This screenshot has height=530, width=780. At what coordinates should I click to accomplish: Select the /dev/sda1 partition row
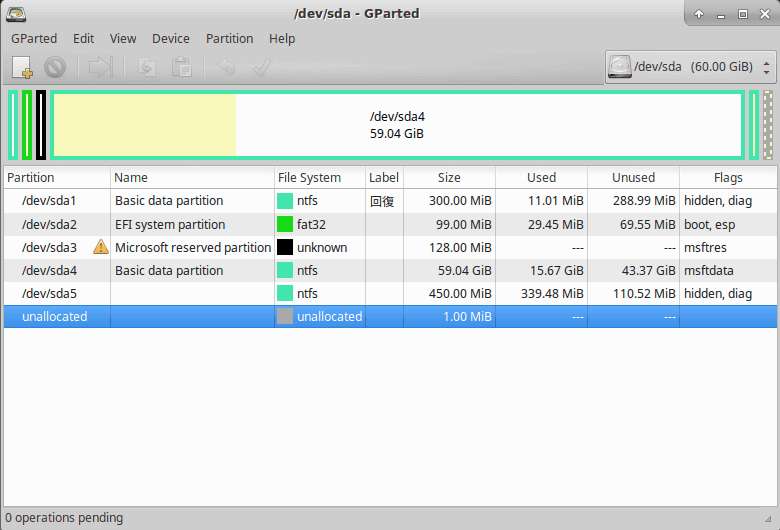390,201
